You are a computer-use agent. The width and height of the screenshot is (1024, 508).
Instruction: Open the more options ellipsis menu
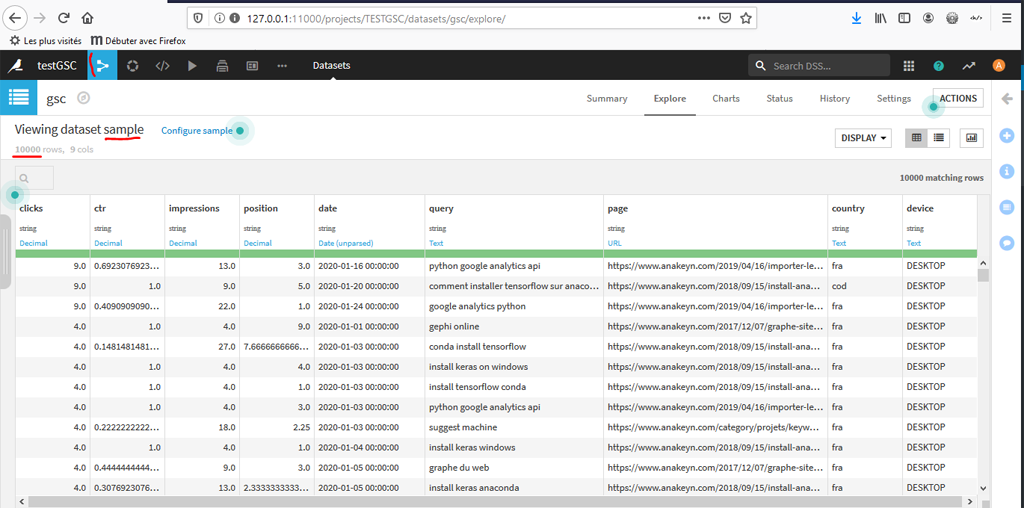point(282,65)
